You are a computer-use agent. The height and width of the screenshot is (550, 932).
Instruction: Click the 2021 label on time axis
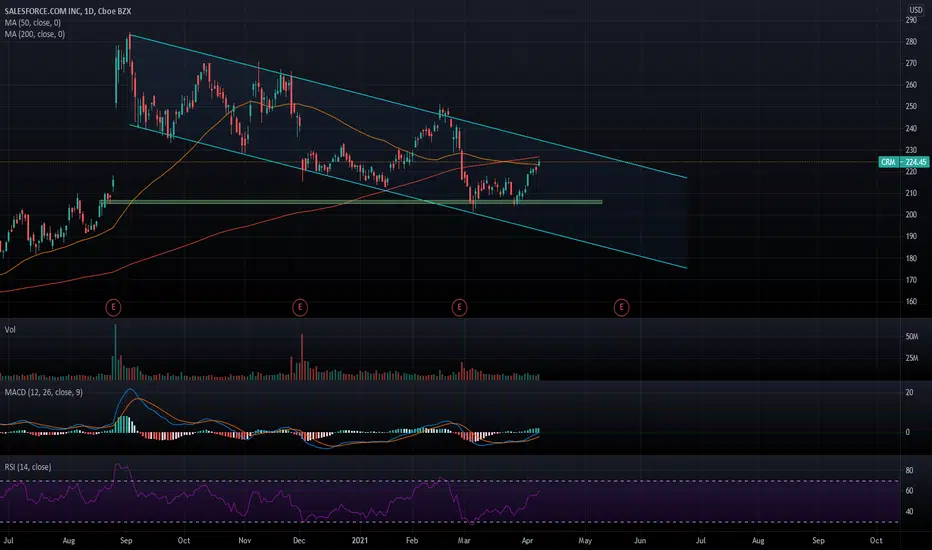coord(360,540)
